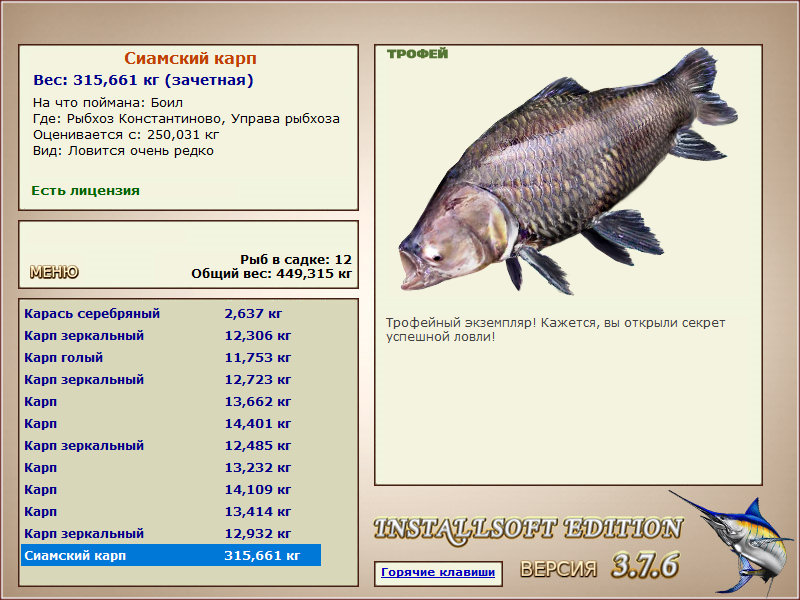Click the 11,753 кг weight value
Image resolution: width=800 pixels, height=600 pixels.
pos(258,358)
